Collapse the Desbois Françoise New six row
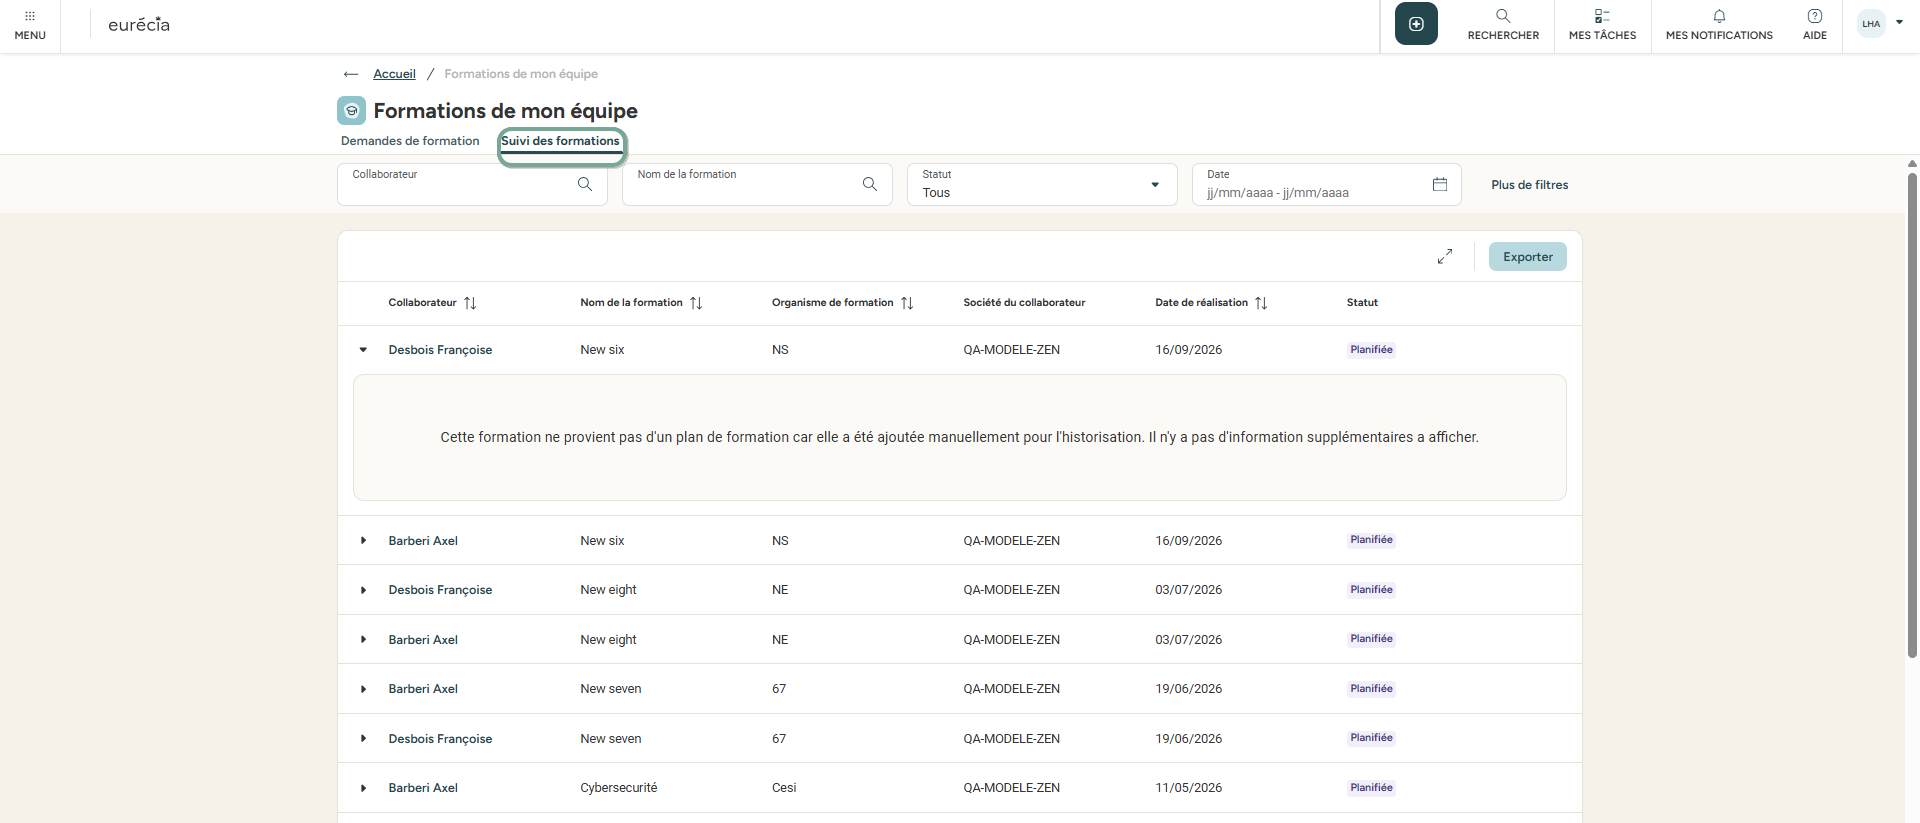This screenshot has height=823, width=1920. point(363,350)
